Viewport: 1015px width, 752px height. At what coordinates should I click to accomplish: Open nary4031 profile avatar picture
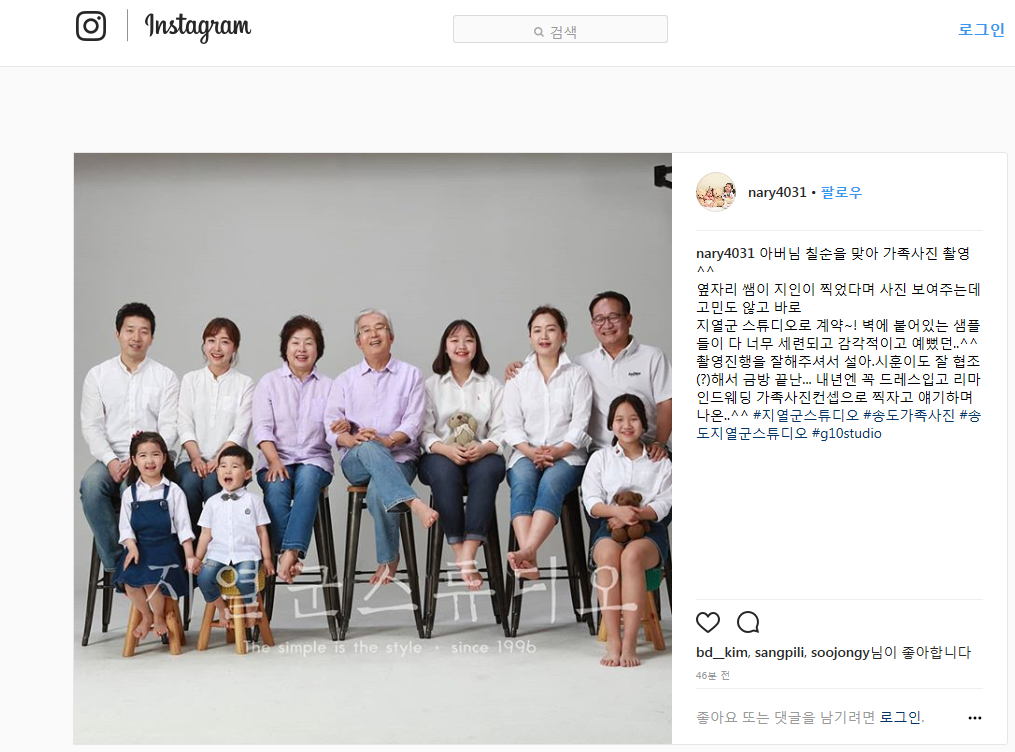coord(715,192)
